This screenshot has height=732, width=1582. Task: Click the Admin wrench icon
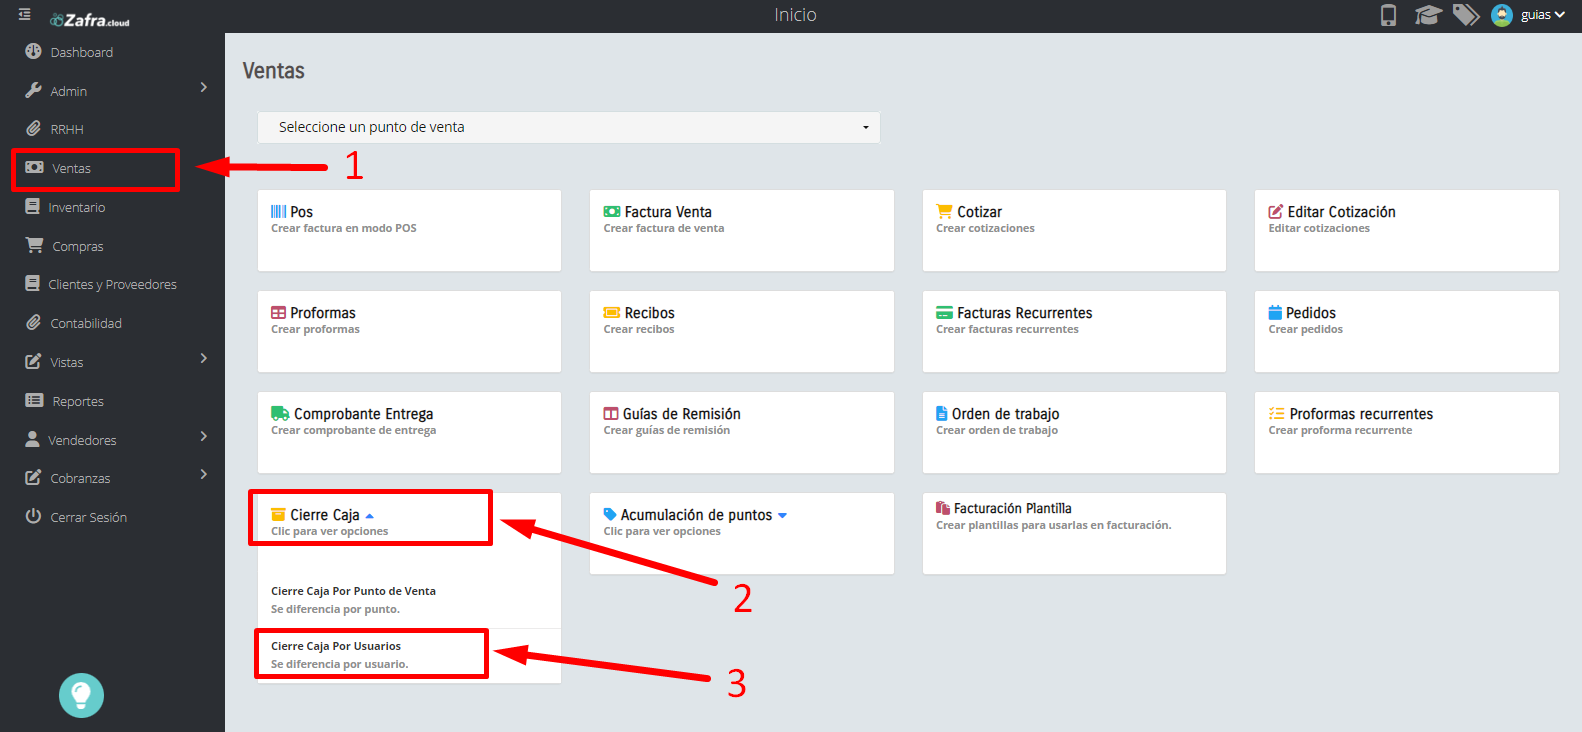tap(33, 90)
